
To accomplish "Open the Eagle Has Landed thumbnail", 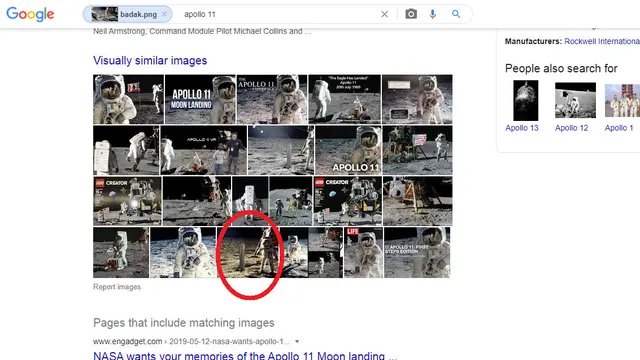I will 344,99.
